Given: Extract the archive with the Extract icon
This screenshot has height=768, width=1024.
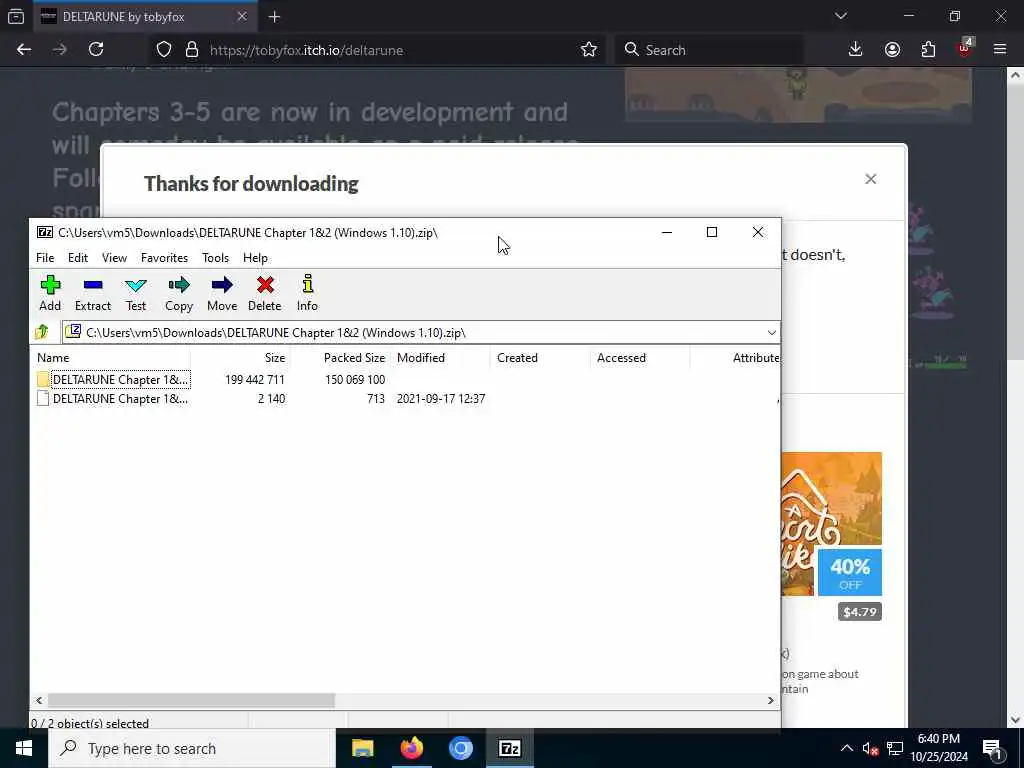Looking at the screenshot, I should pos(93,293).
